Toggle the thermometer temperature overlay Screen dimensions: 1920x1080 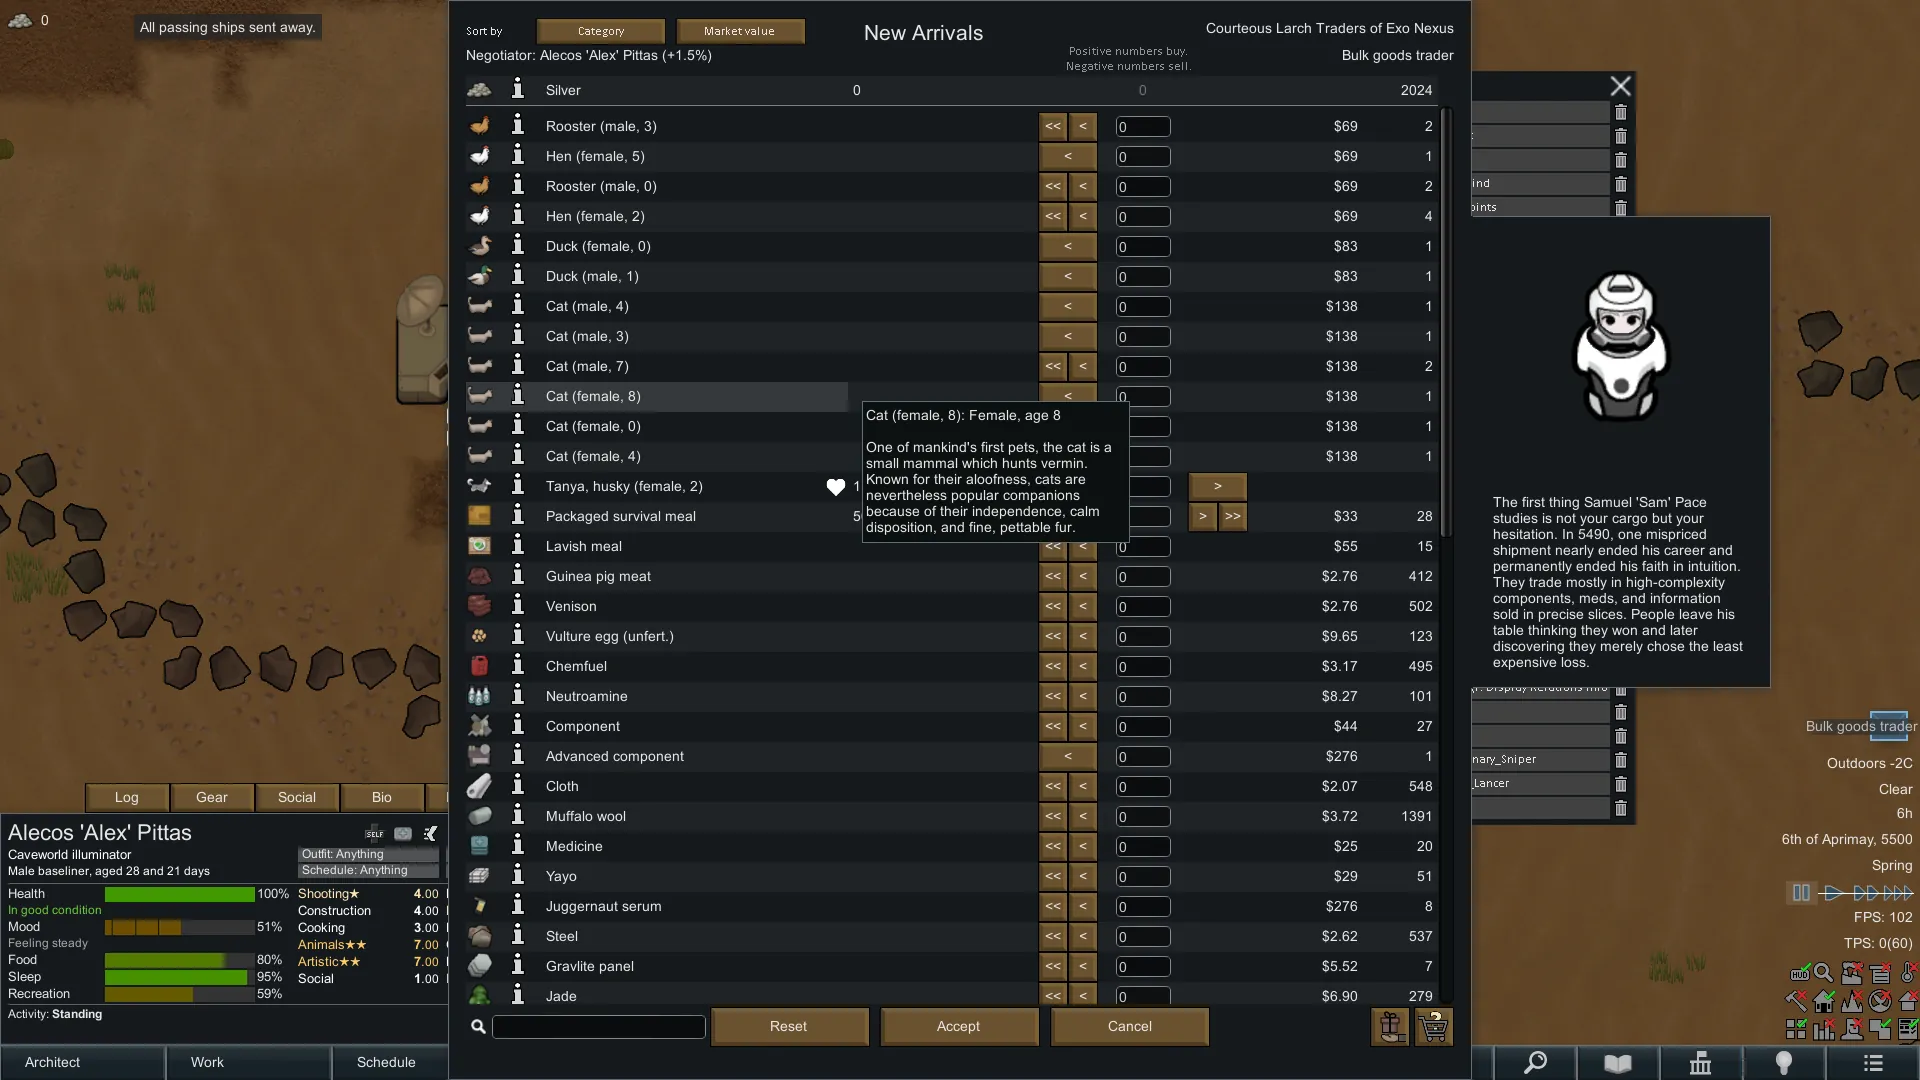[x=1908, y=973]
